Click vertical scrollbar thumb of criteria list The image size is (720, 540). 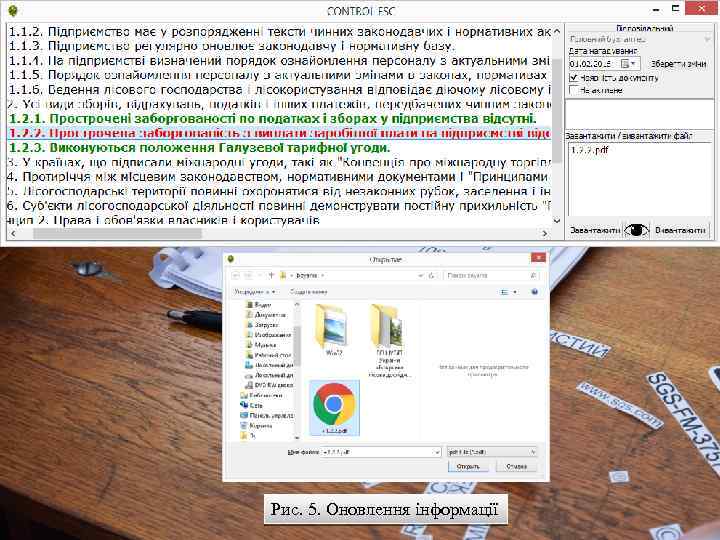[x=557, y=111]
